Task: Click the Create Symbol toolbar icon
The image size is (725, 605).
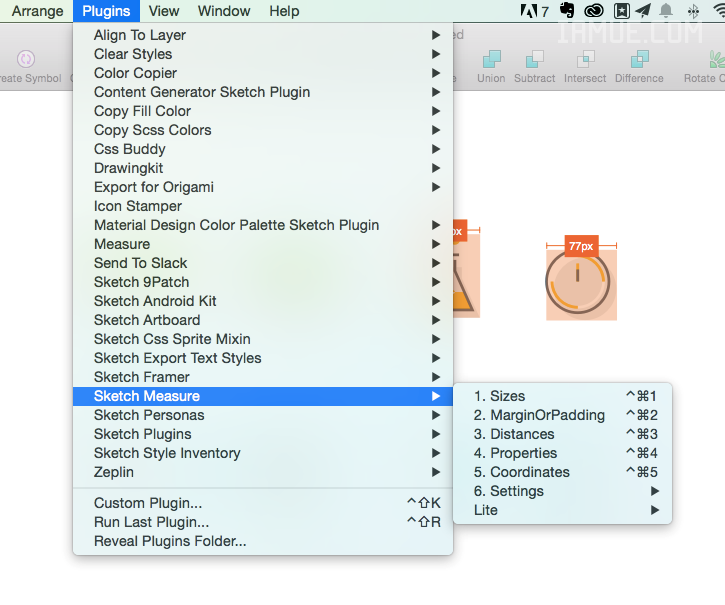Action: click(x=26, y=59)
